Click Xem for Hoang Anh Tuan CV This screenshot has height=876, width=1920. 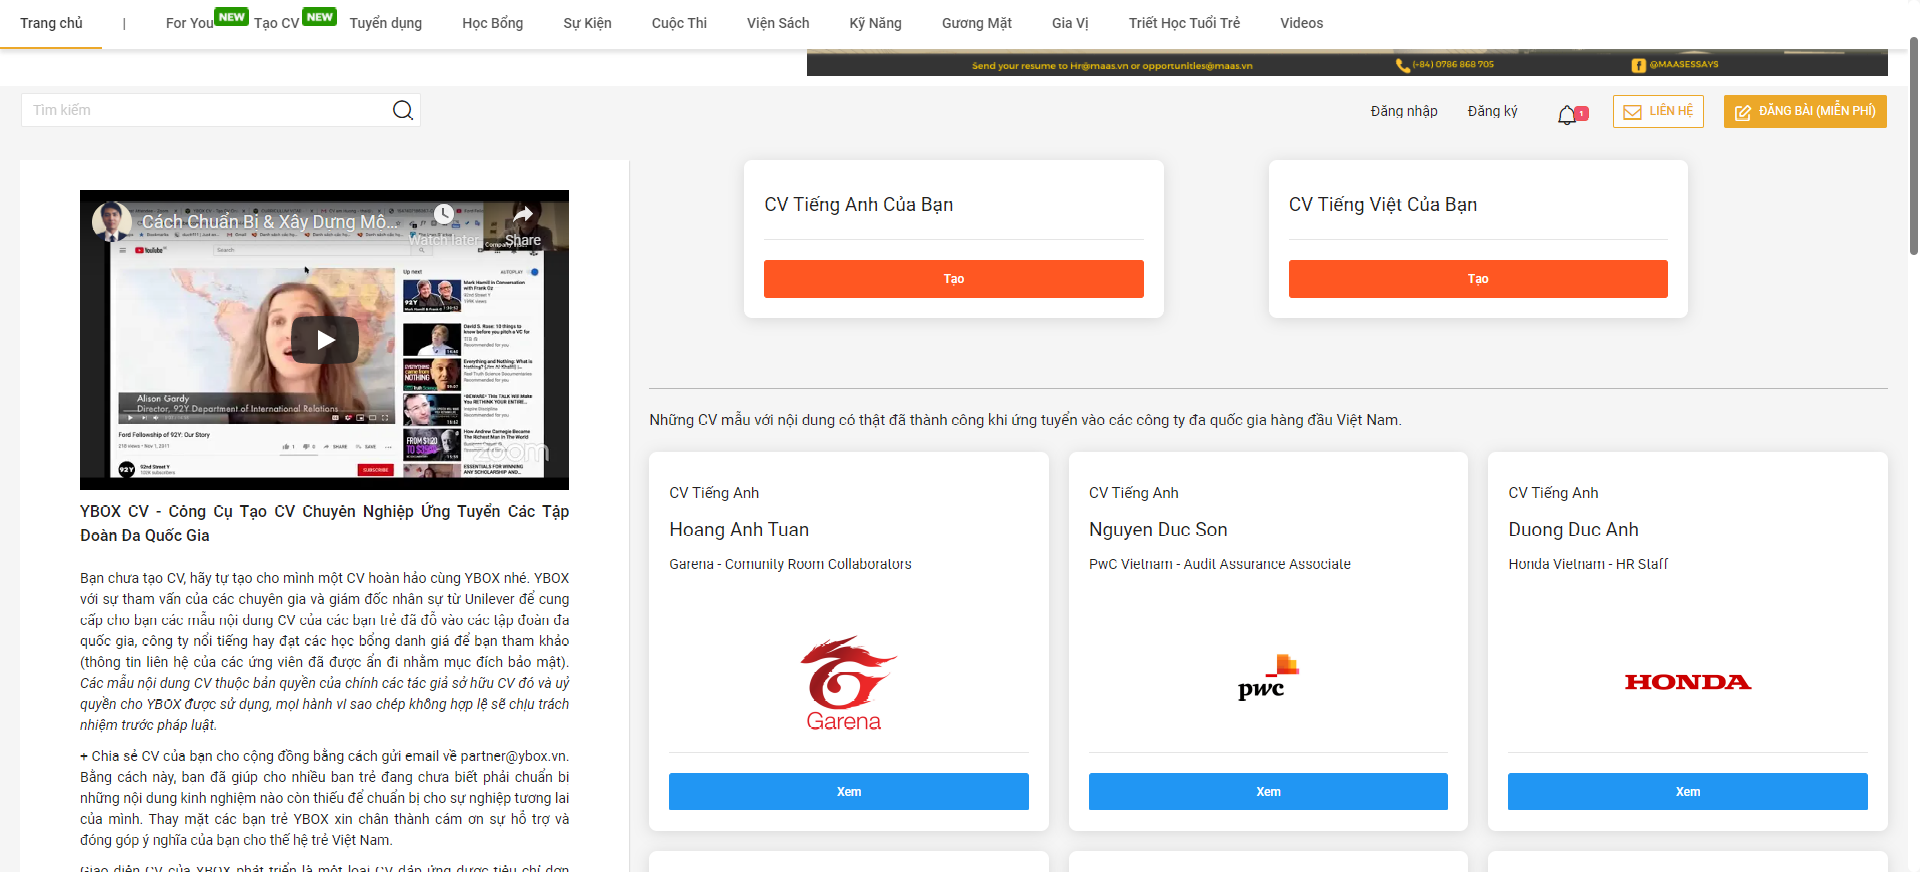pos(849,792)
